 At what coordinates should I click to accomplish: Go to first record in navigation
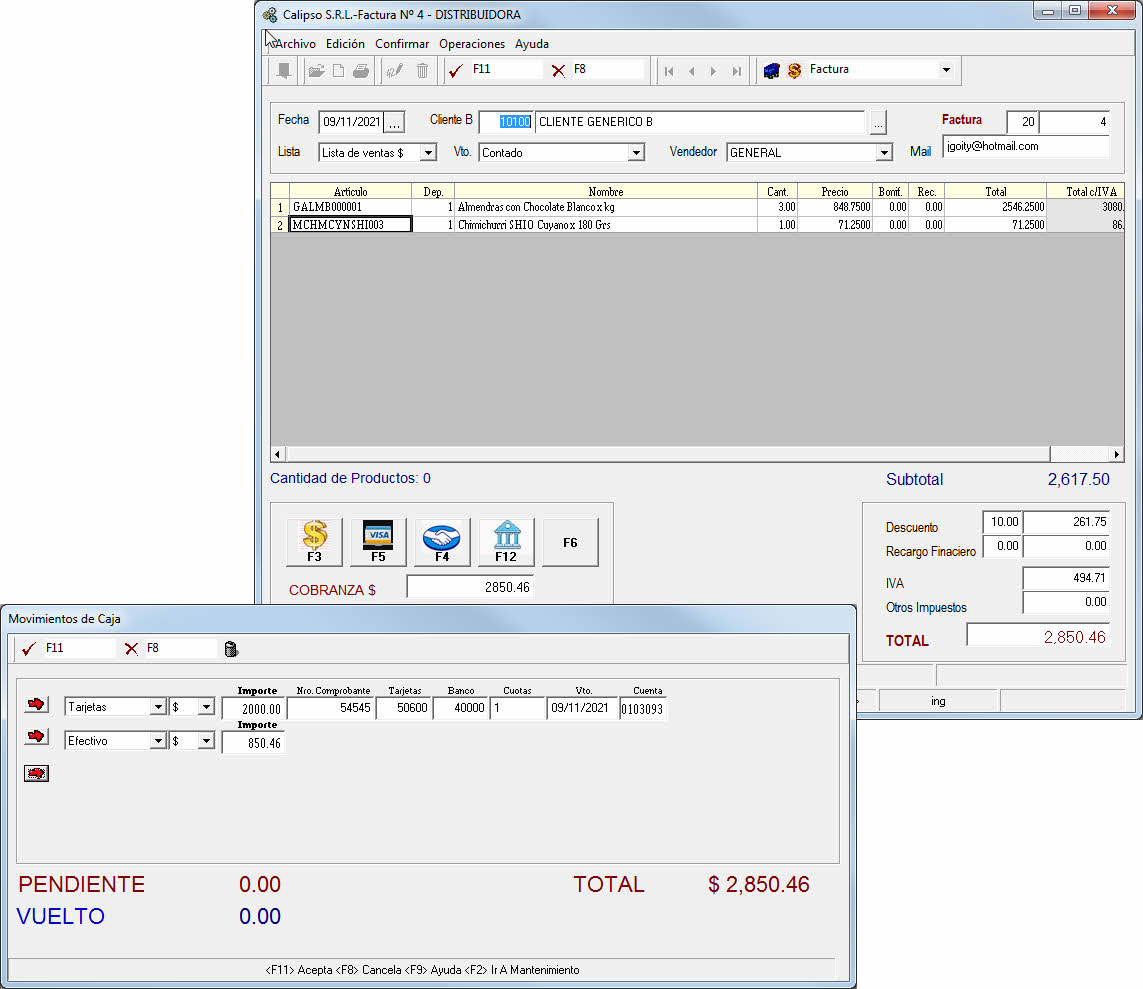pyautogui.click(x=669, y=71)
